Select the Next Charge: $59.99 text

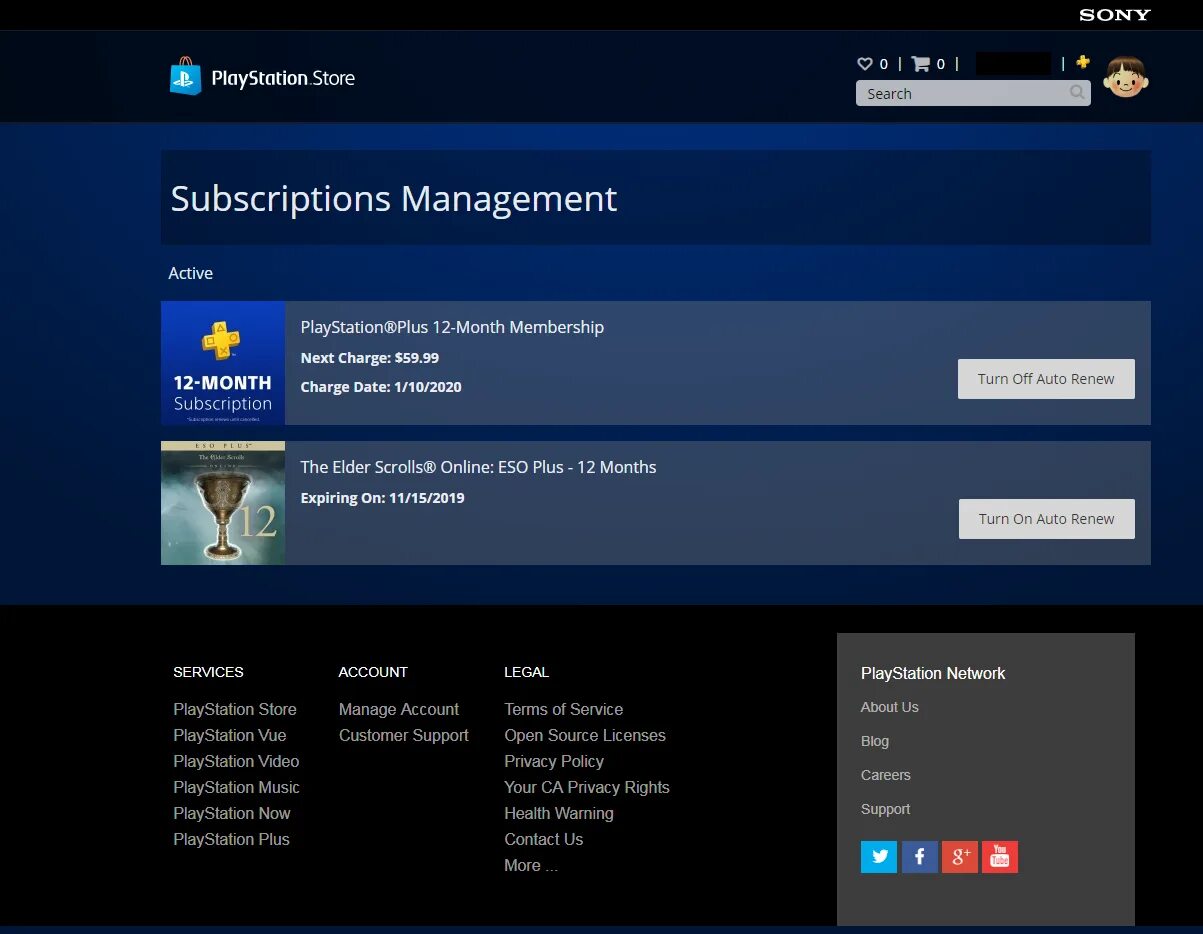pyautogui.click(x=370, y=358)
